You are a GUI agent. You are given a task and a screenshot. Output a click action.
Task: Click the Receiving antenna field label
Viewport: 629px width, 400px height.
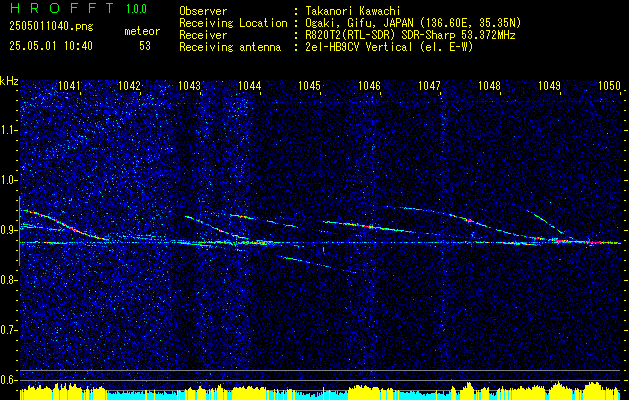230,47
